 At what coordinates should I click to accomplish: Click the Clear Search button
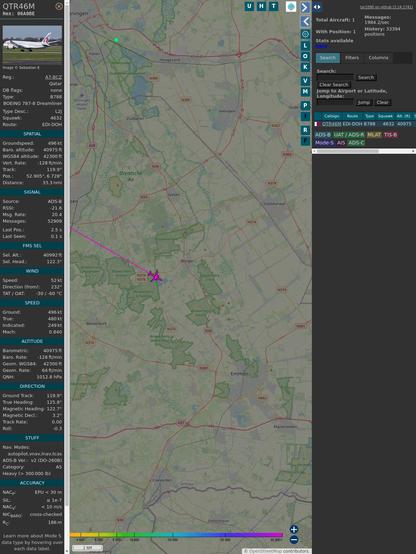click(x=334, y=85)
